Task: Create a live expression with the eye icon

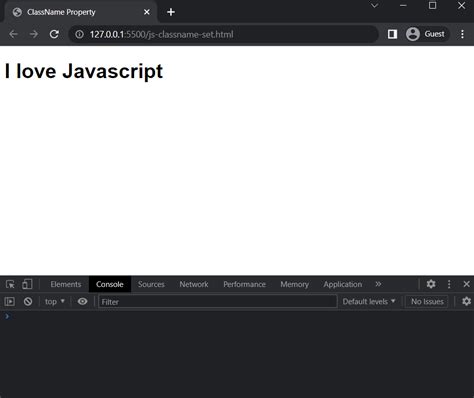Action: [82, 302]
